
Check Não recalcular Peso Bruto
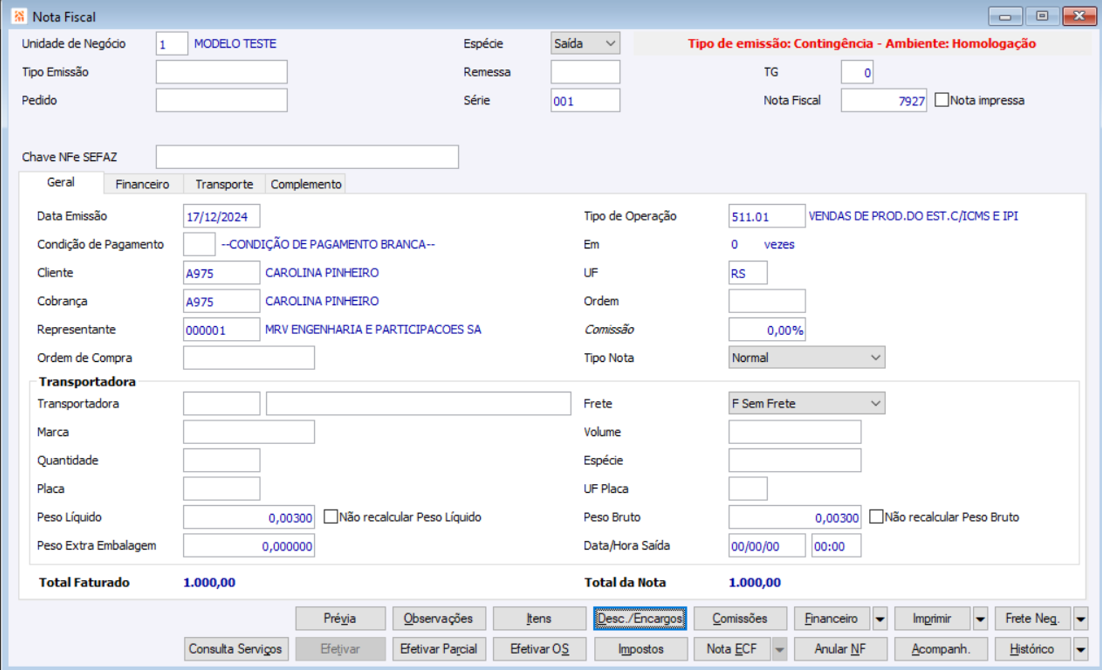876,517
